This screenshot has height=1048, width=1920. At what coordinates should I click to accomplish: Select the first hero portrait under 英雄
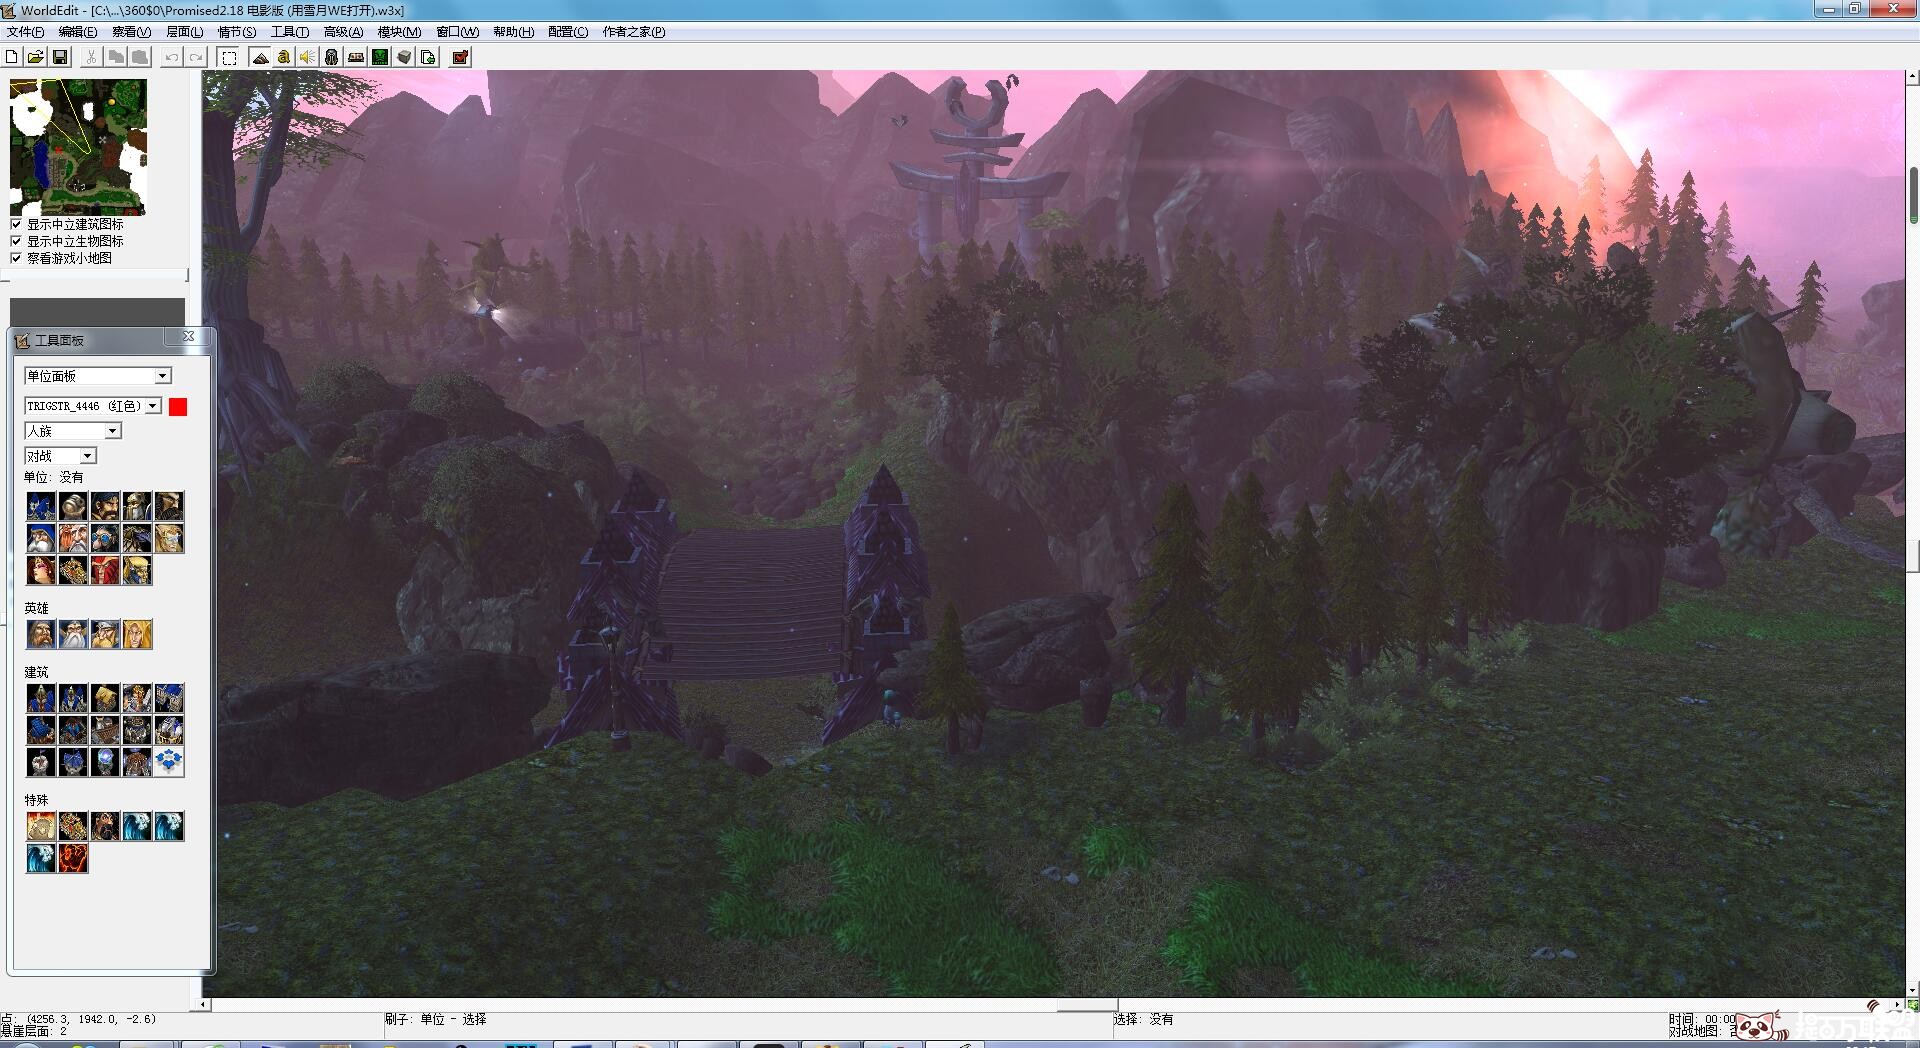pyautogui.click(x=41, y=634)
